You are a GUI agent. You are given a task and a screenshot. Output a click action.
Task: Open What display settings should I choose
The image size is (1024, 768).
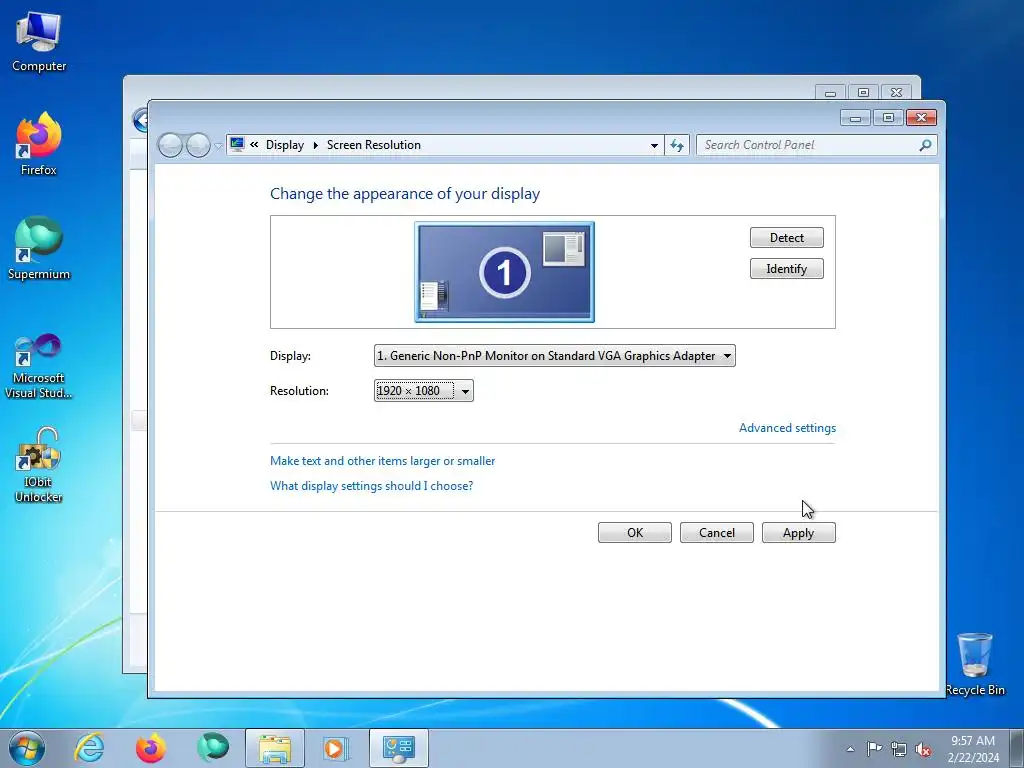point(371,486)
